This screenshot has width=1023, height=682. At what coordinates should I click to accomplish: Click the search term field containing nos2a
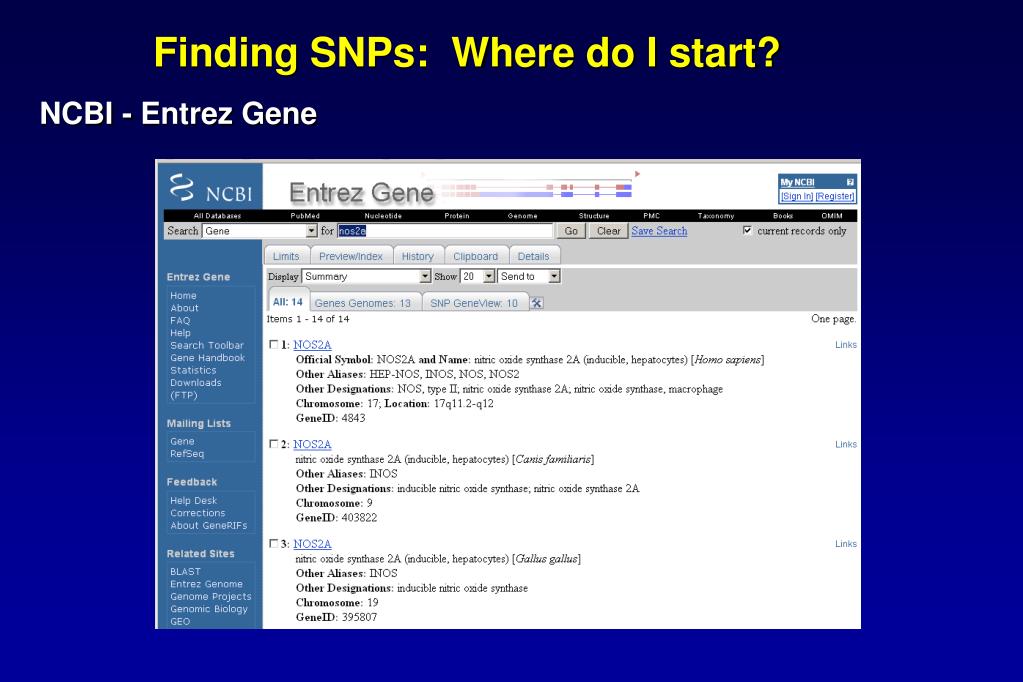pos(445,231)
